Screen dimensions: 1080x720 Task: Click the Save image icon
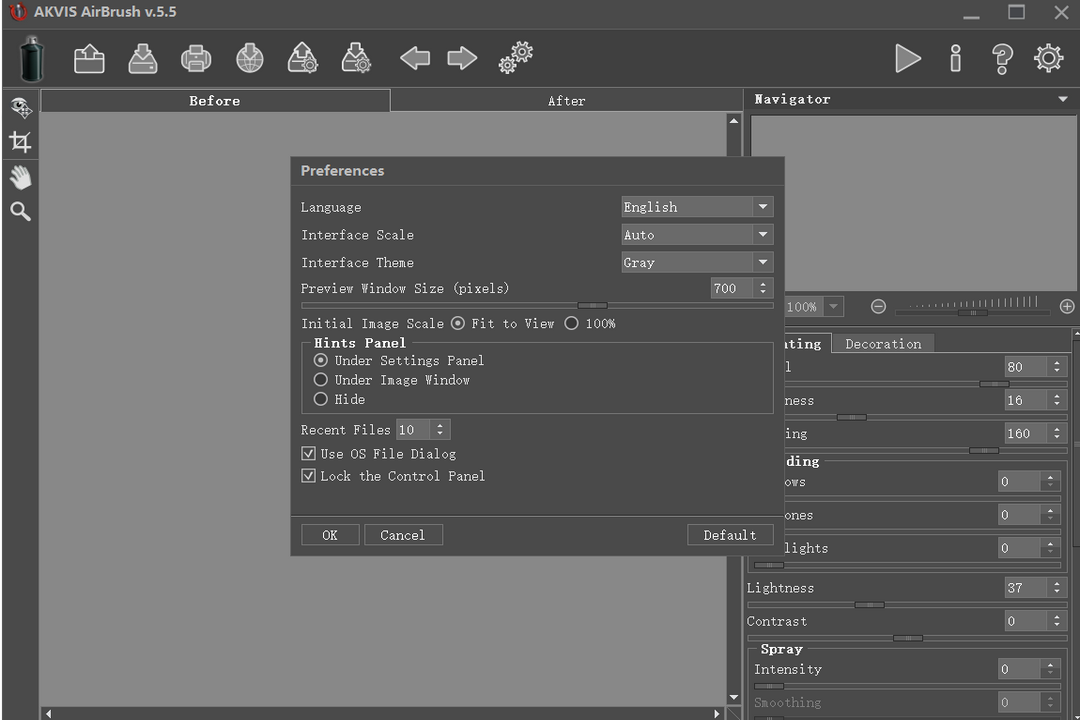click(x=143, y=59)
